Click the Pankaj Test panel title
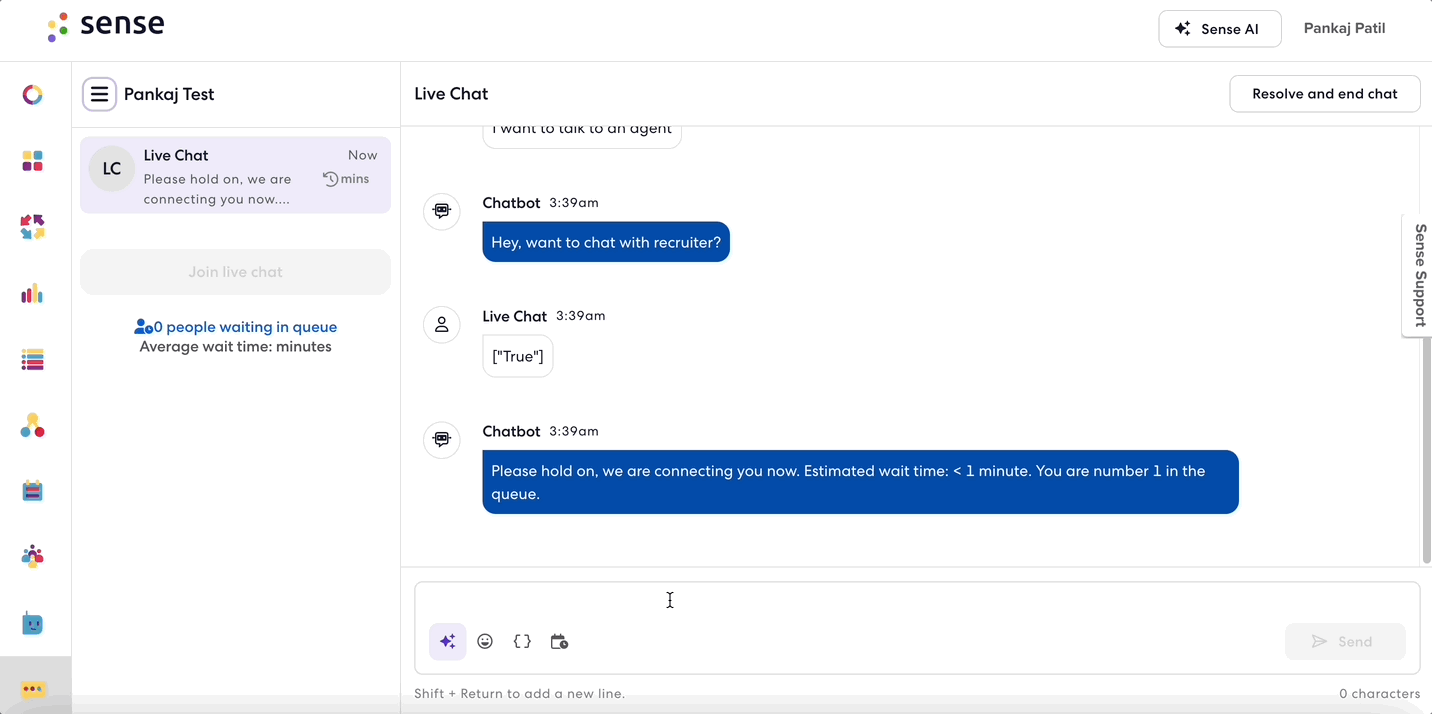The width and height of the screenshot is (1432, 714). tap(169, 94)
